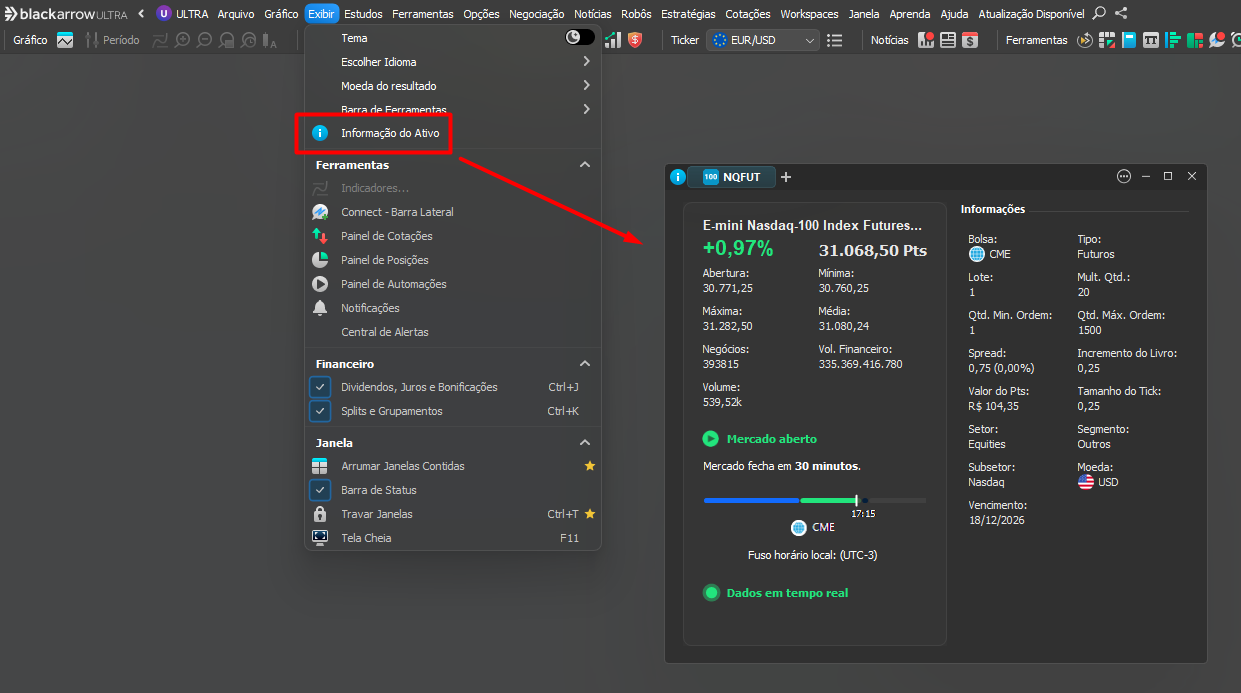Viewport: 1241px width, 693px height.
Task: Click the blue info icon in NQFUT window
Action: click(678, 177)
